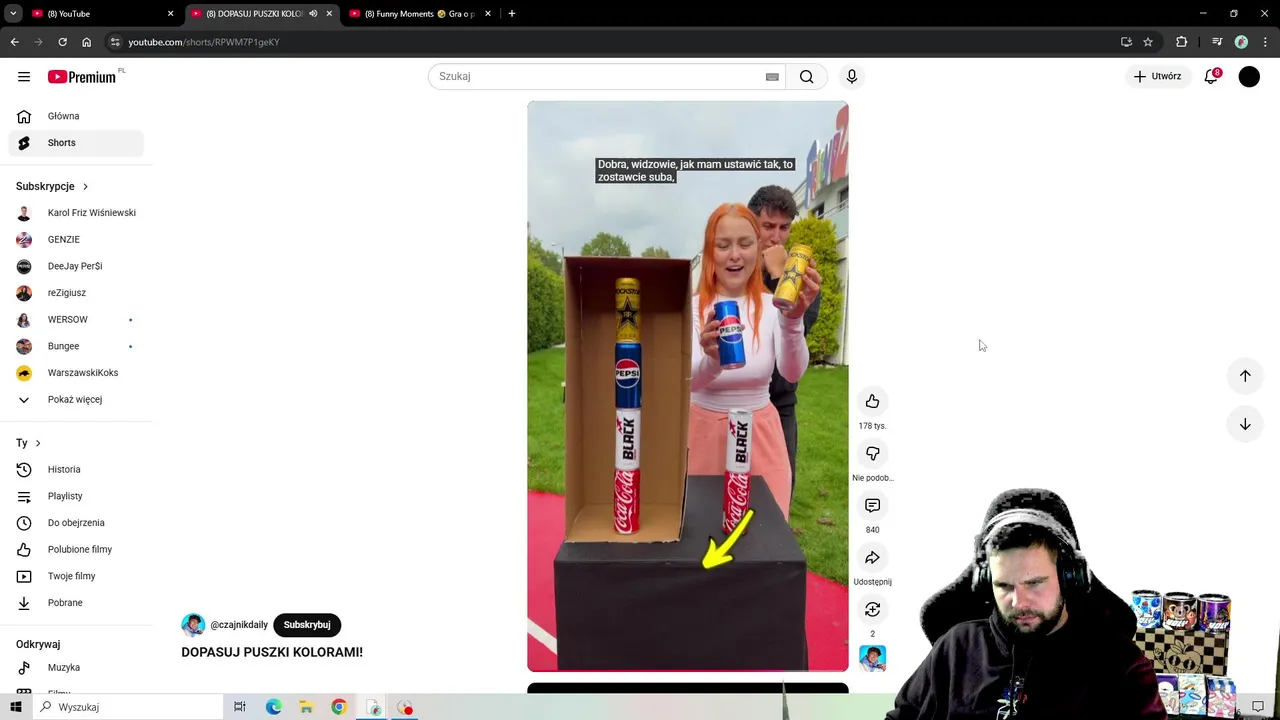Open the media controls icon in toolbar
The image size is (1280, 720).
click(1217, 42)
